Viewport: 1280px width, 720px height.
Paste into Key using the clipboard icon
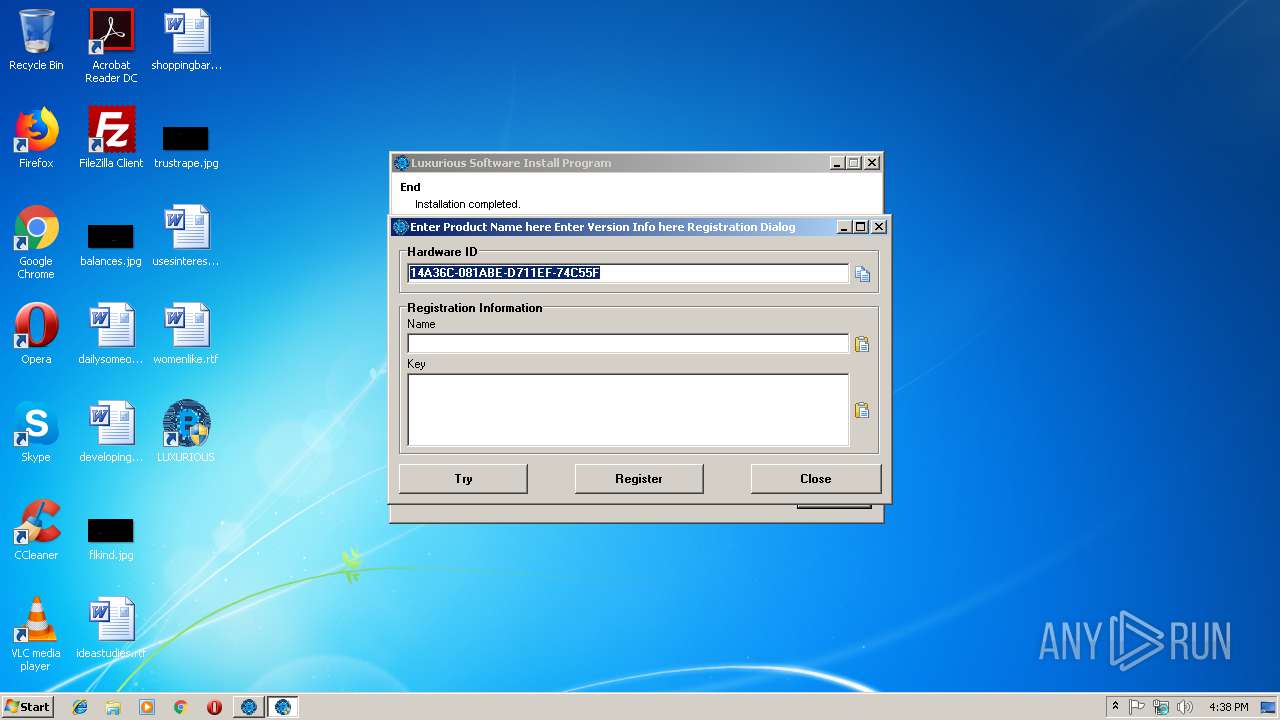click(861, 411)
